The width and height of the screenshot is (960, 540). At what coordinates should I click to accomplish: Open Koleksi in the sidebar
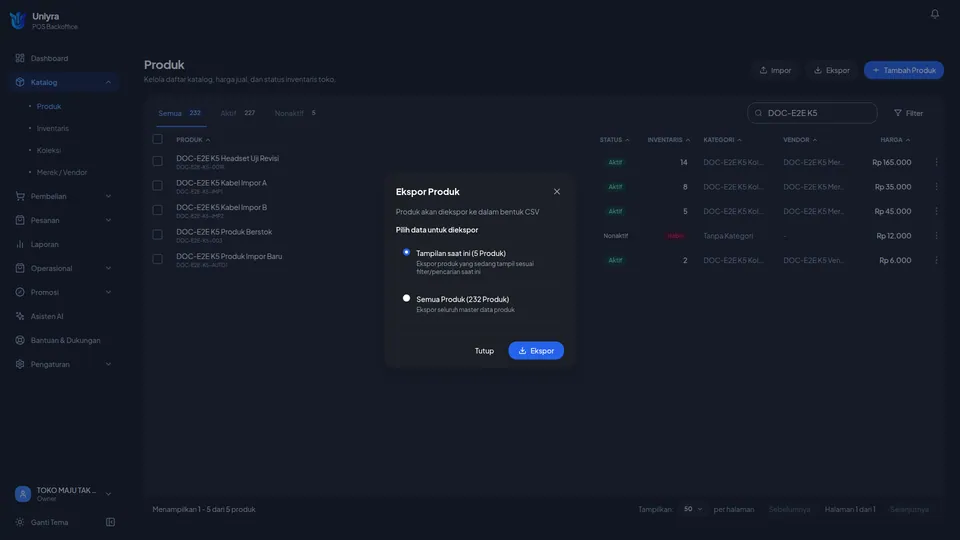pyautogui.click(x=48, y=150)
